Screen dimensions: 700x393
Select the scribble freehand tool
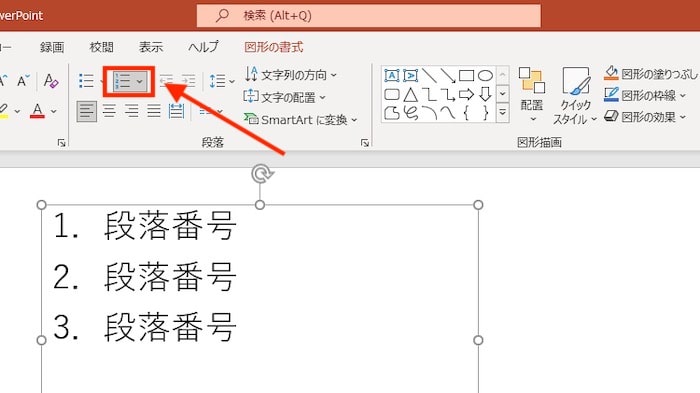[410, 113]
